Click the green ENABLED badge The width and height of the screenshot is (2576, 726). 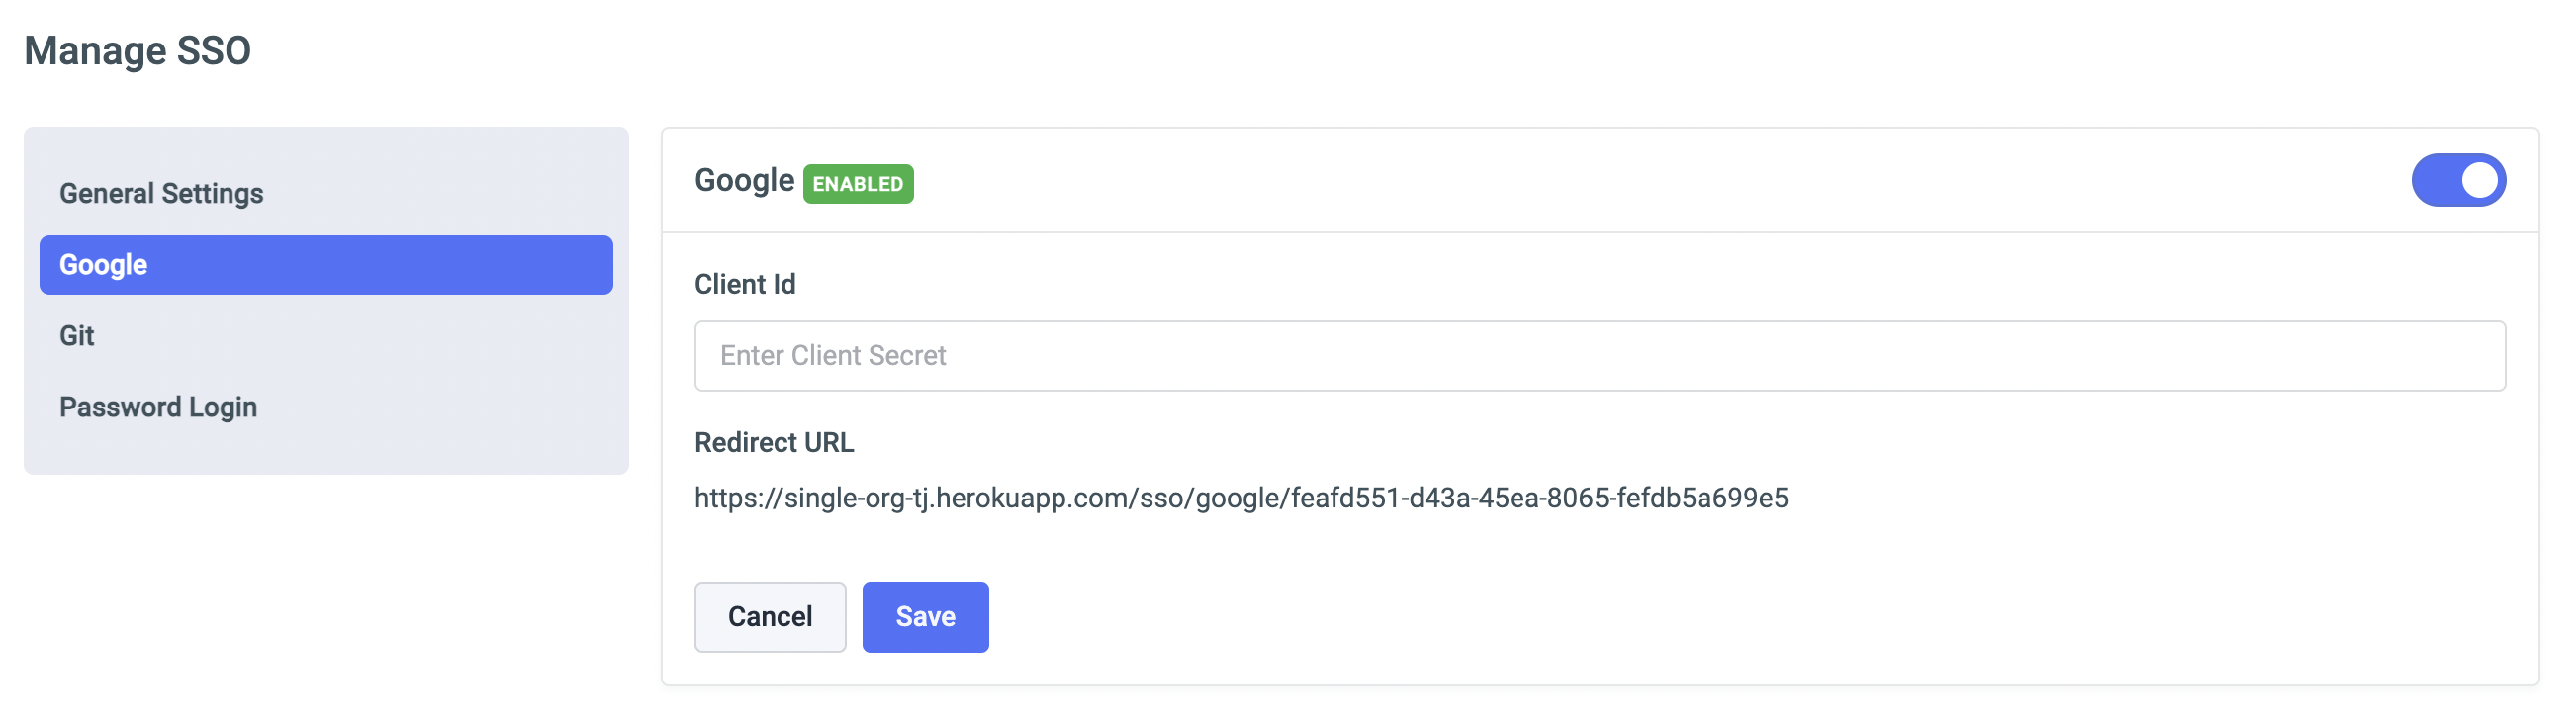pyautogui.click(x=857, y=184)
